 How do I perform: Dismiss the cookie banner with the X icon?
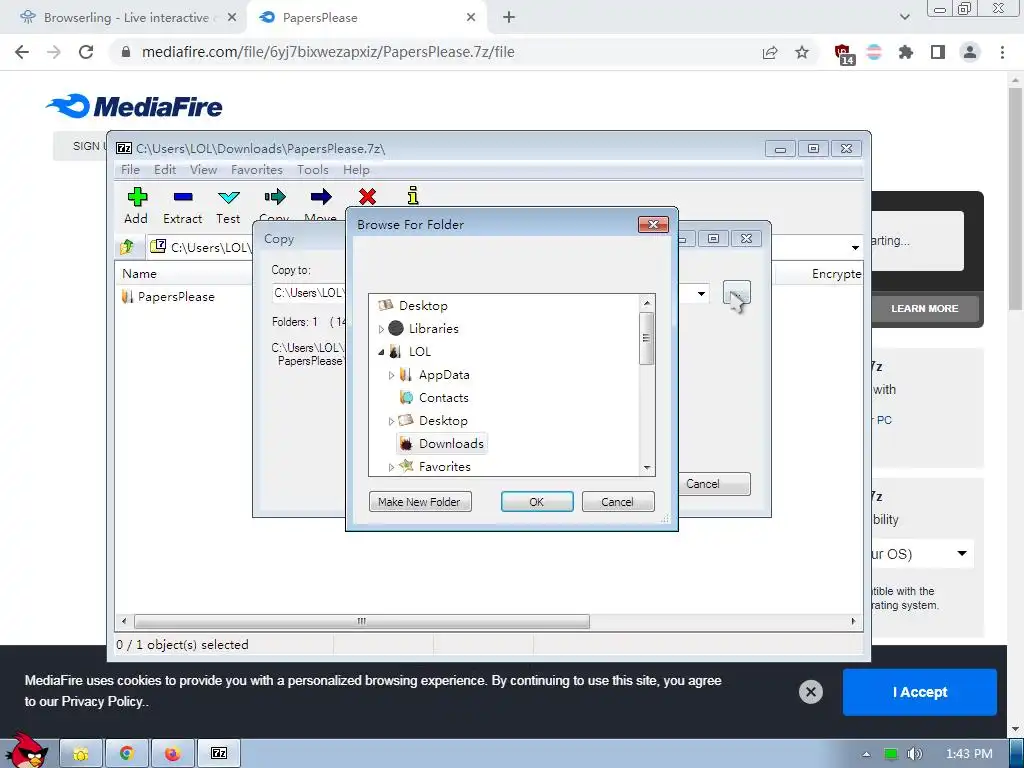click(810, 692)
